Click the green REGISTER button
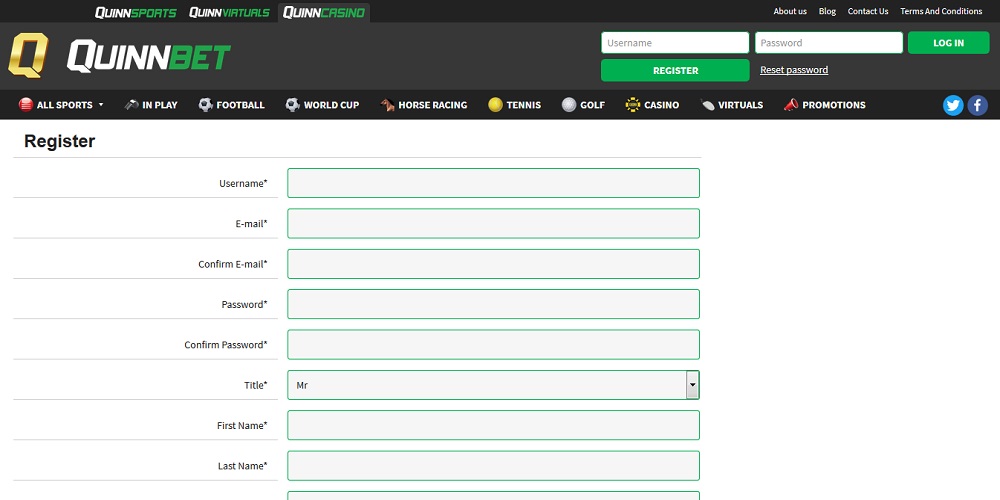The width and height of the screenshot is (1000, 500). (675, 70)
